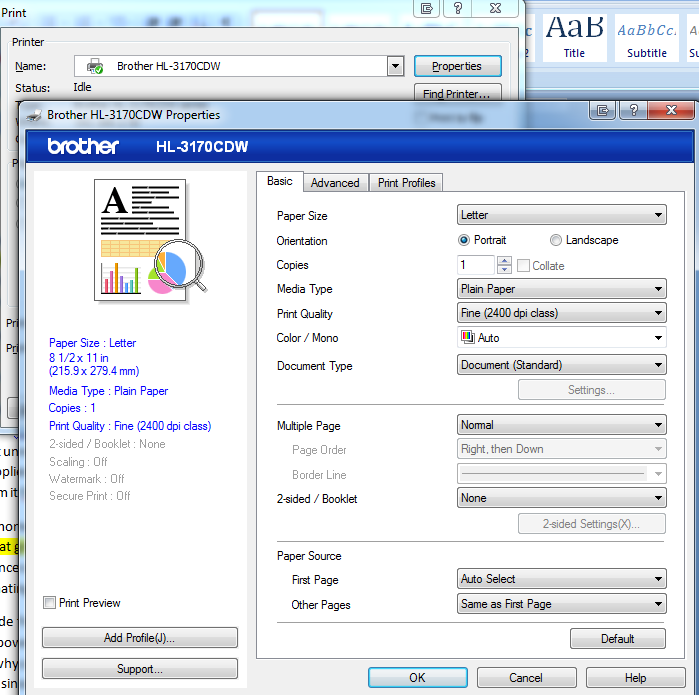This screenshot has height=695, width=699.
Task: Apply the Title style in Word ribbon
Action: coord(574,38)
